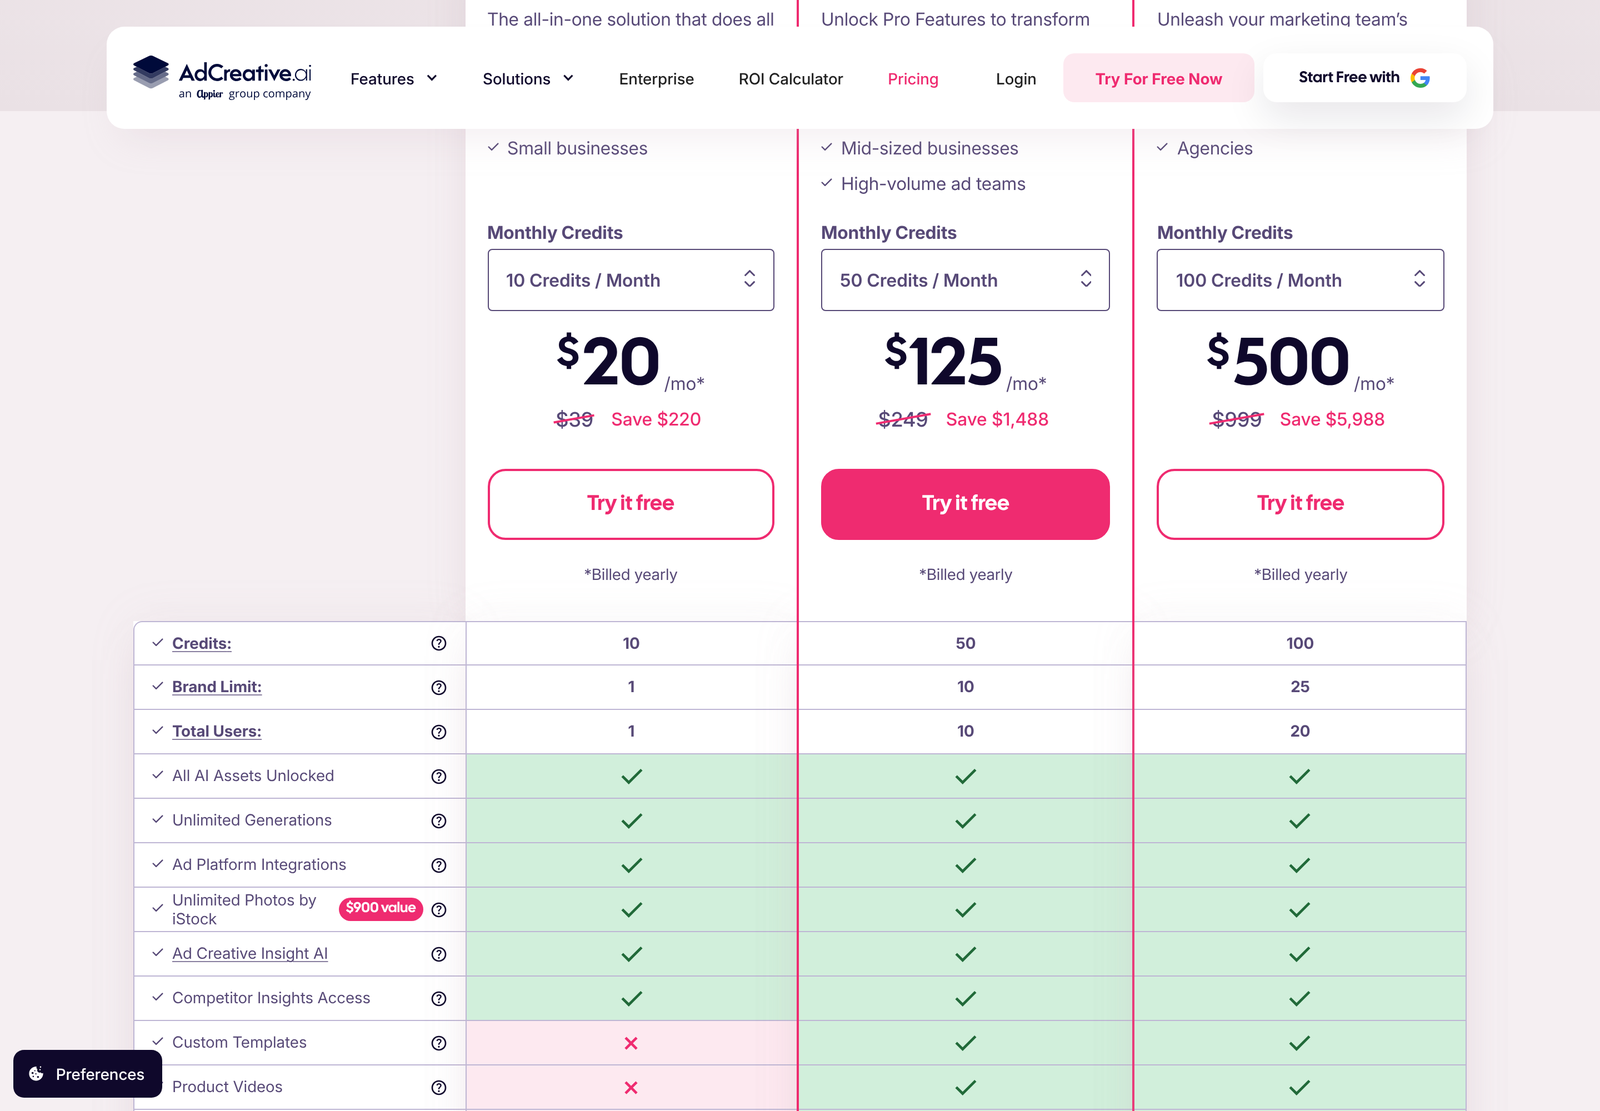Open the ROI Calculator page
Screen dimensions: 1600x1111
pyautogui.click(x=791, y=79)
